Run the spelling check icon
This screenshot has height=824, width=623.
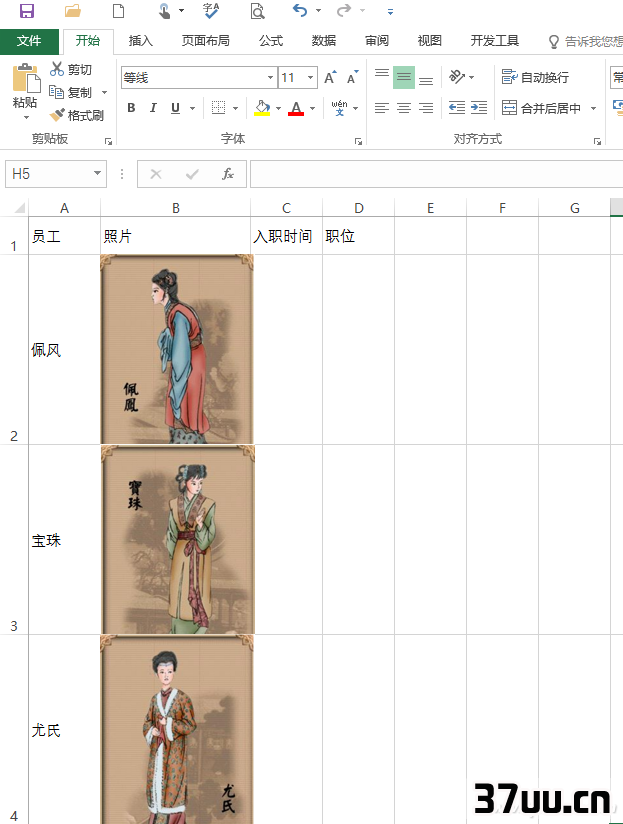point(211,11)
